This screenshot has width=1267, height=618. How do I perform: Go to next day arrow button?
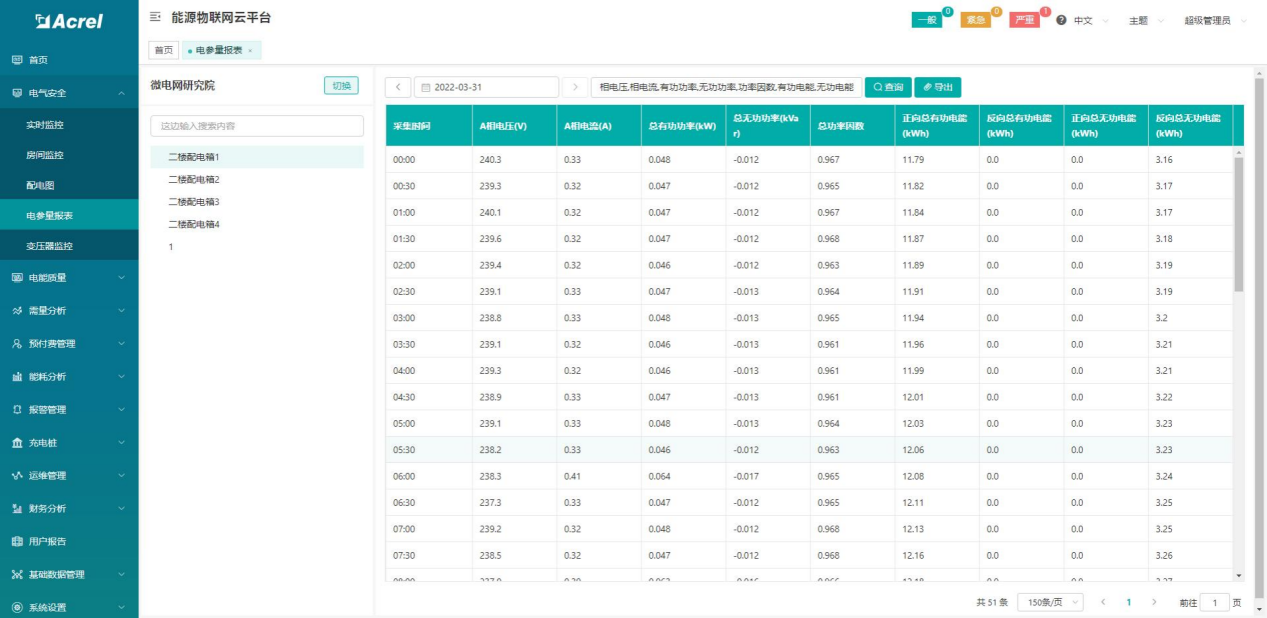pos(575,87)
